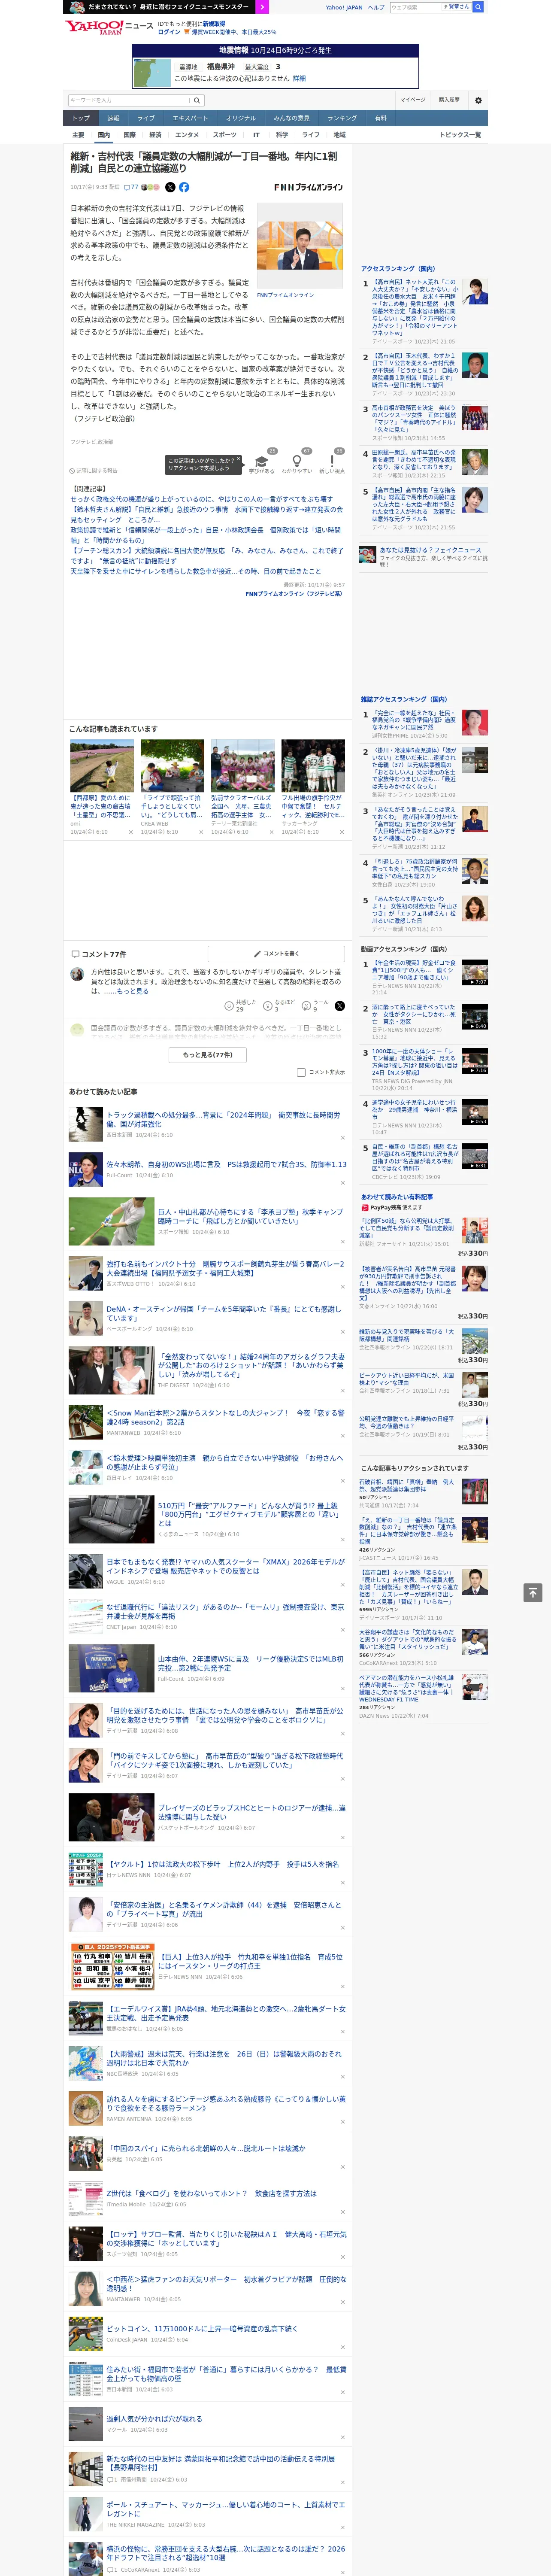This screenshot has width=551, height=2576.
Task: Click the purple arrow on the top banner
Action: (262, 6)
